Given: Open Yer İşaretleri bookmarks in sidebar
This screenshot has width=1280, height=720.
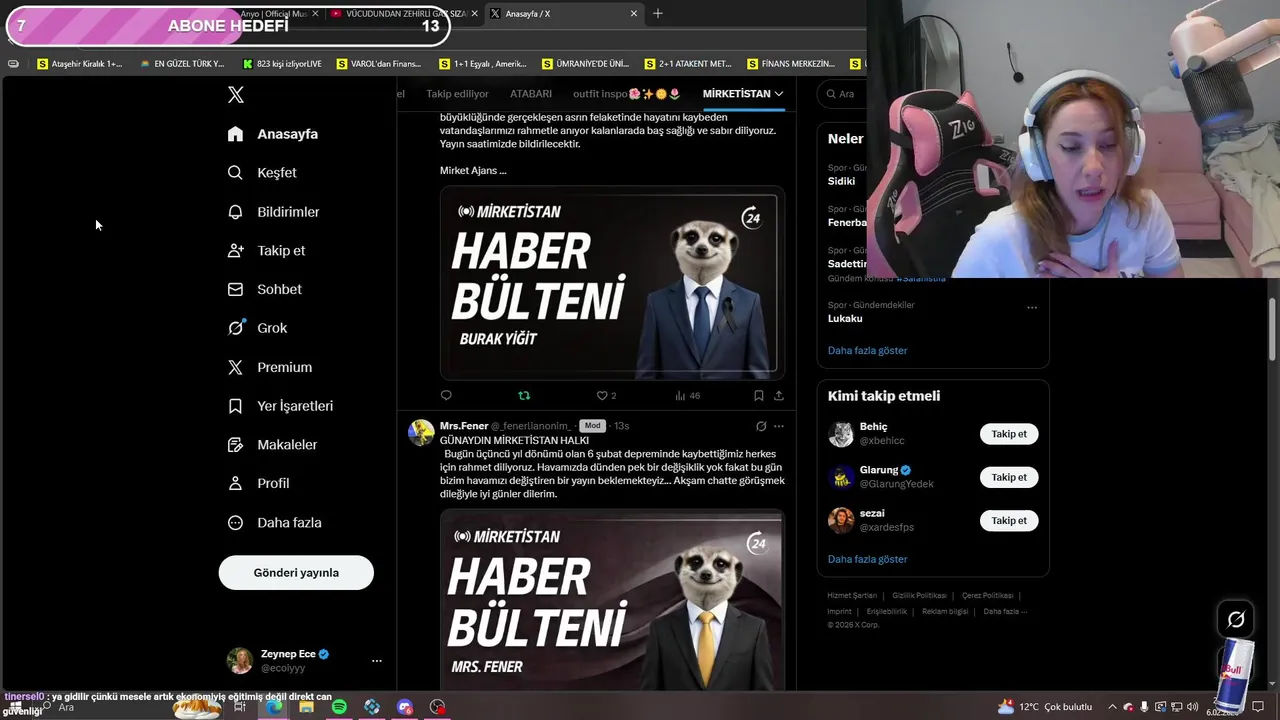Looking at the screenshot, I should tap(281, 406).
